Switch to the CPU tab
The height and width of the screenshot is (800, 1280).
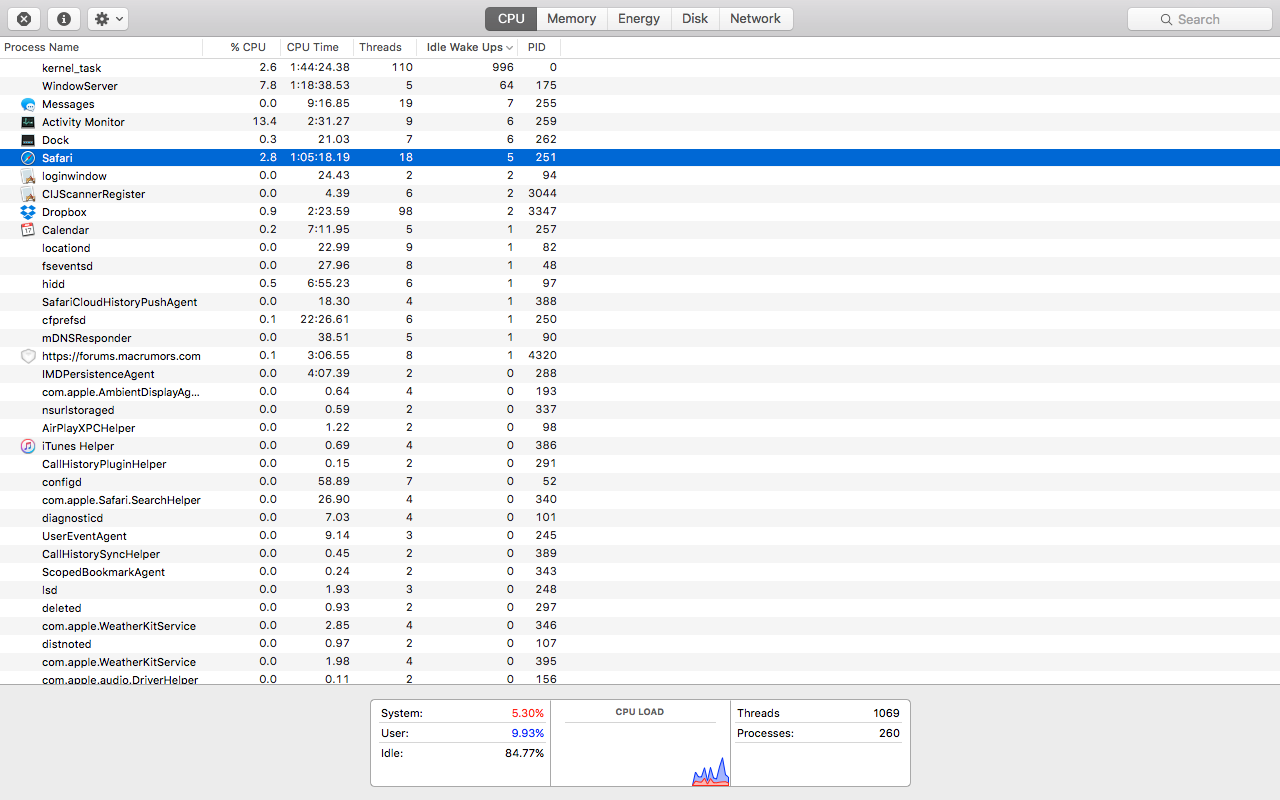coord(511,19)
